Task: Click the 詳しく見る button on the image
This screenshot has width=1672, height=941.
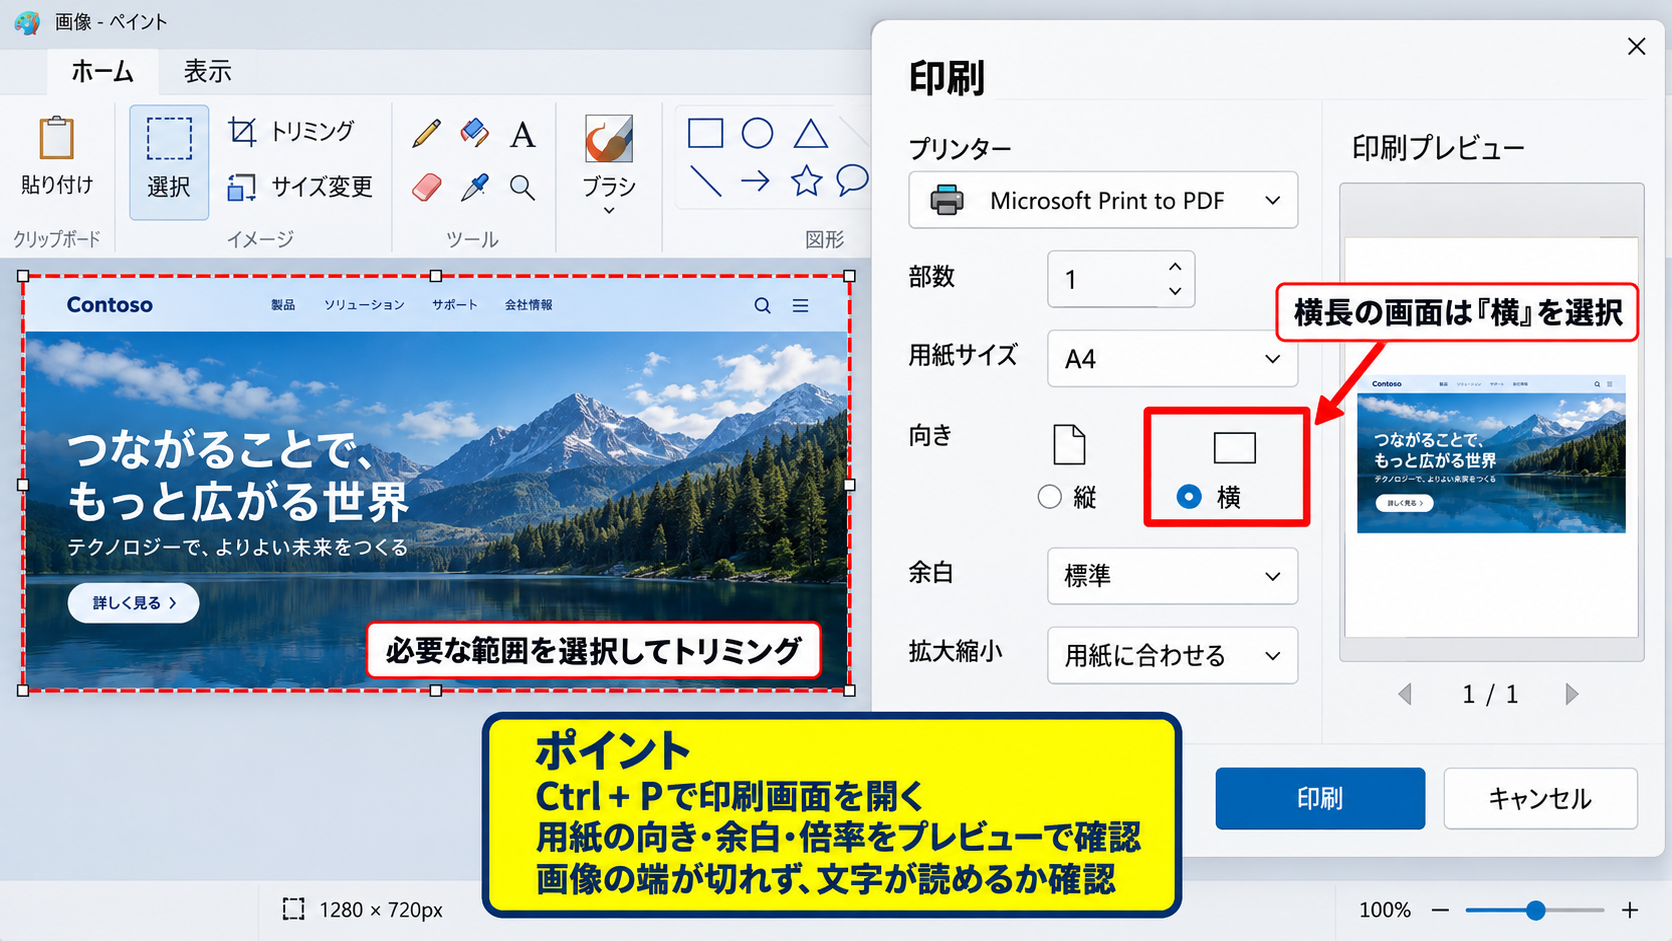Action: click(133, 603)
